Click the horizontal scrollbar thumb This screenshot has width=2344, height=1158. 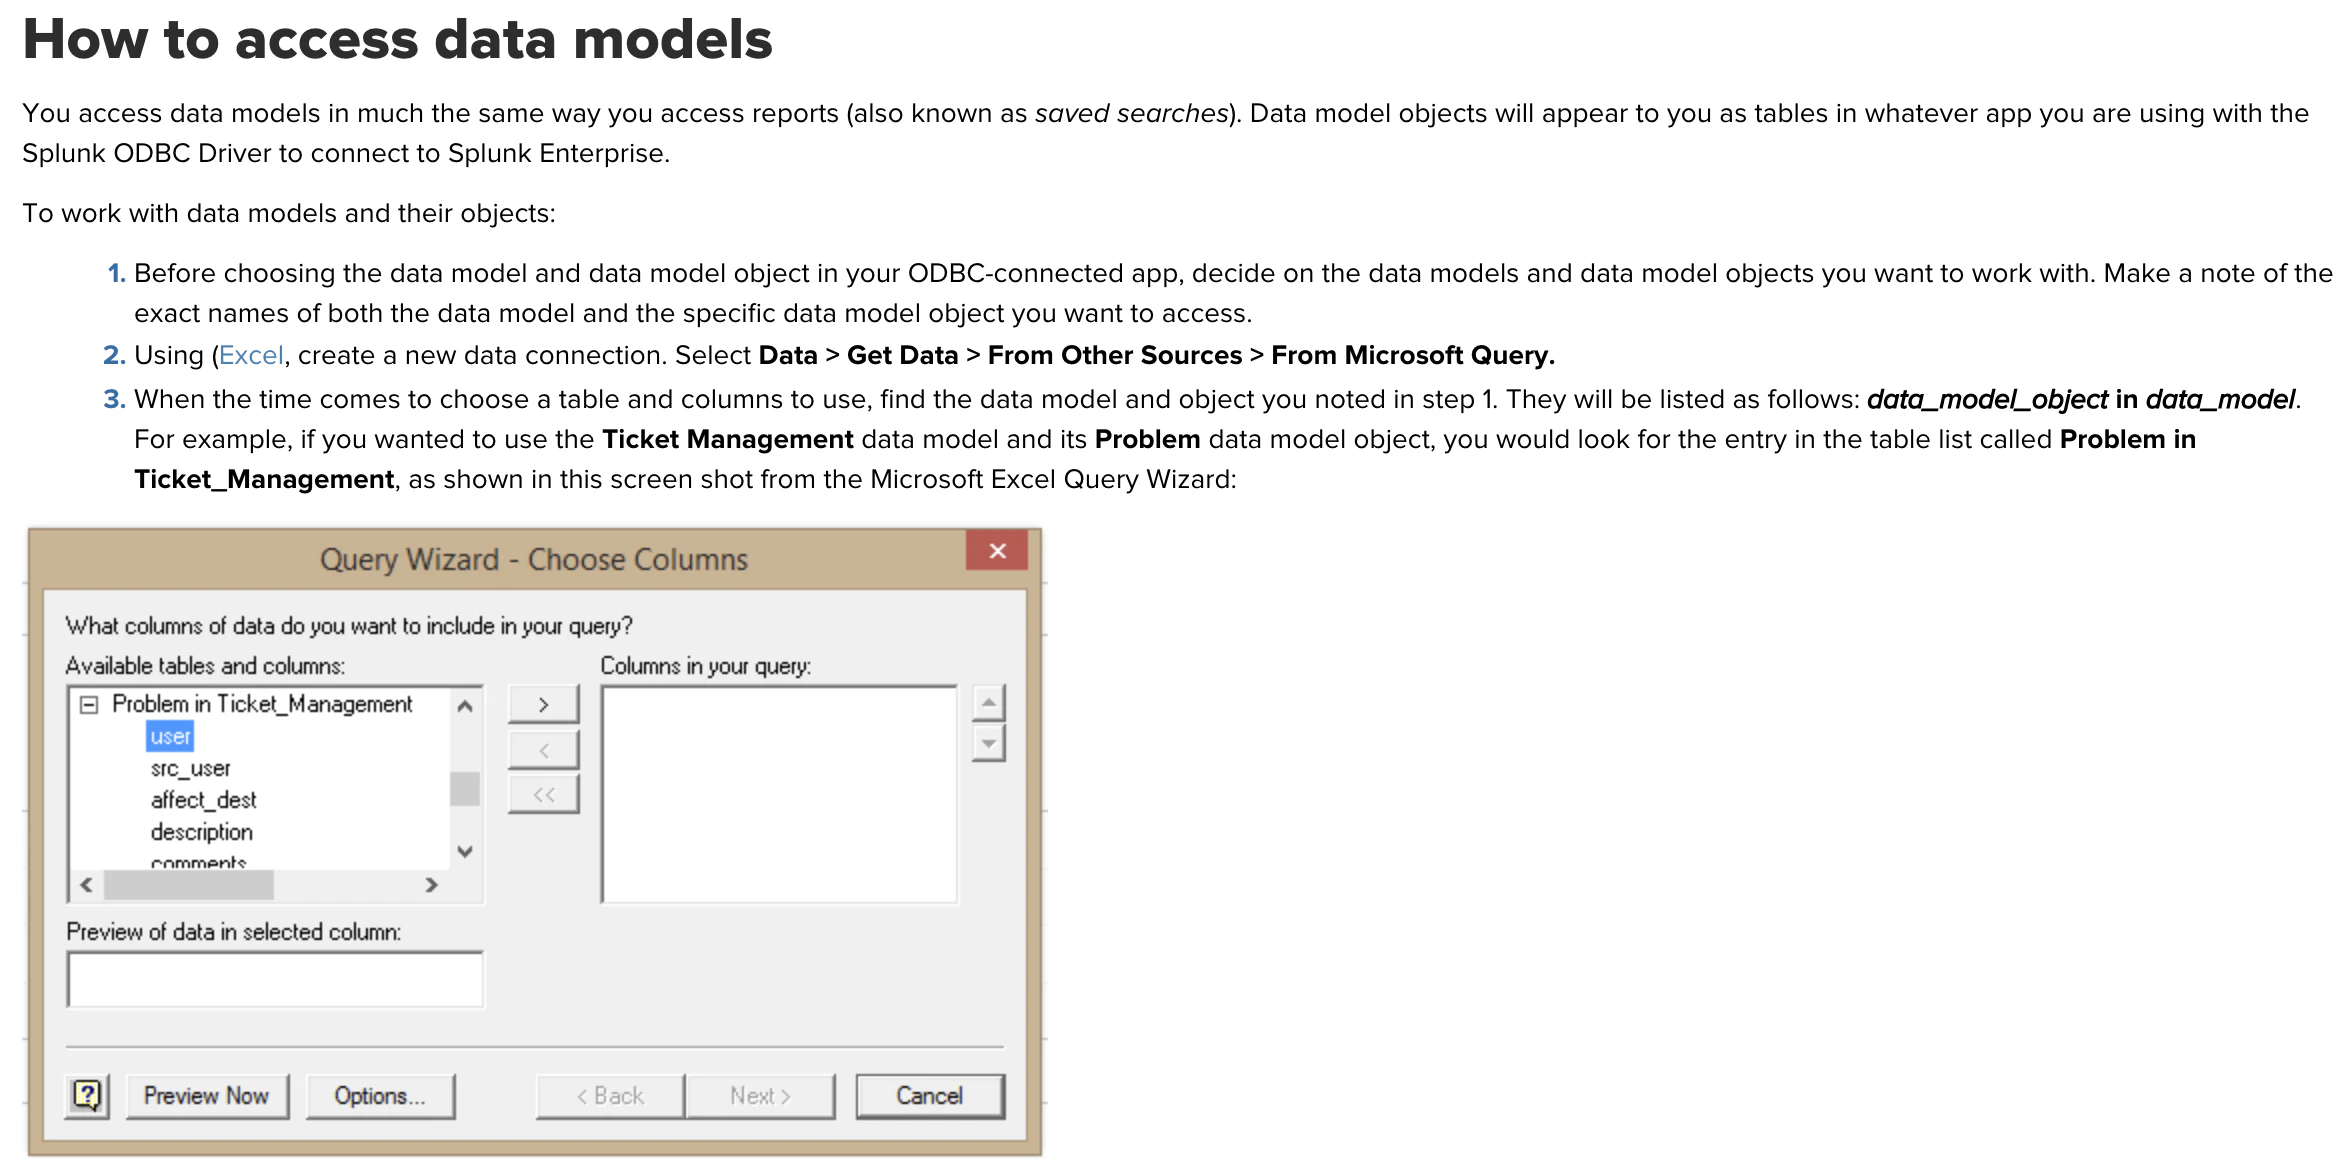[x=188, y=885]
